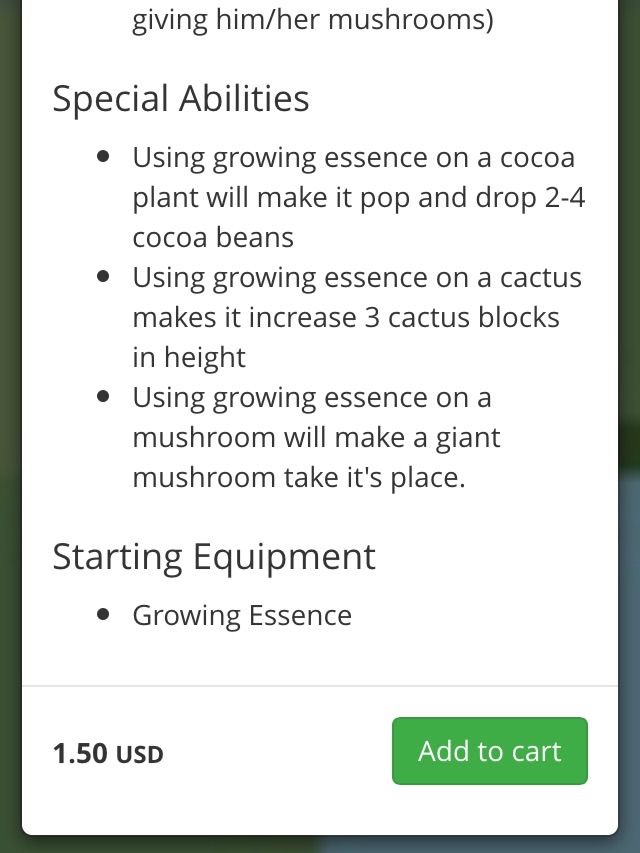Click the giant mushroom ability text

316,437
